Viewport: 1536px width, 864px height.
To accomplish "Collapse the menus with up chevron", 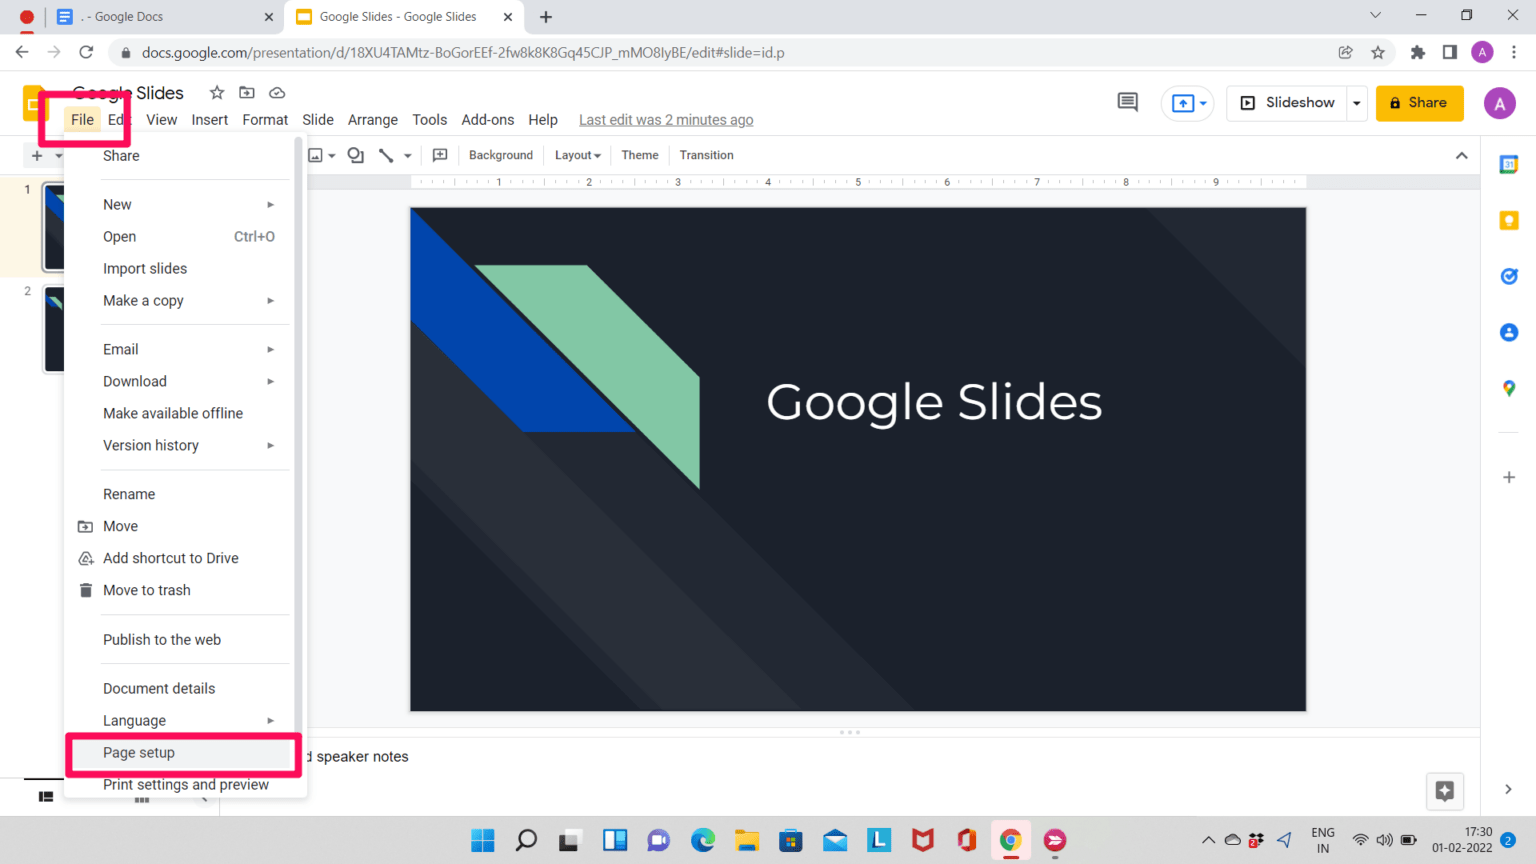I will (x=1462, y=155).
